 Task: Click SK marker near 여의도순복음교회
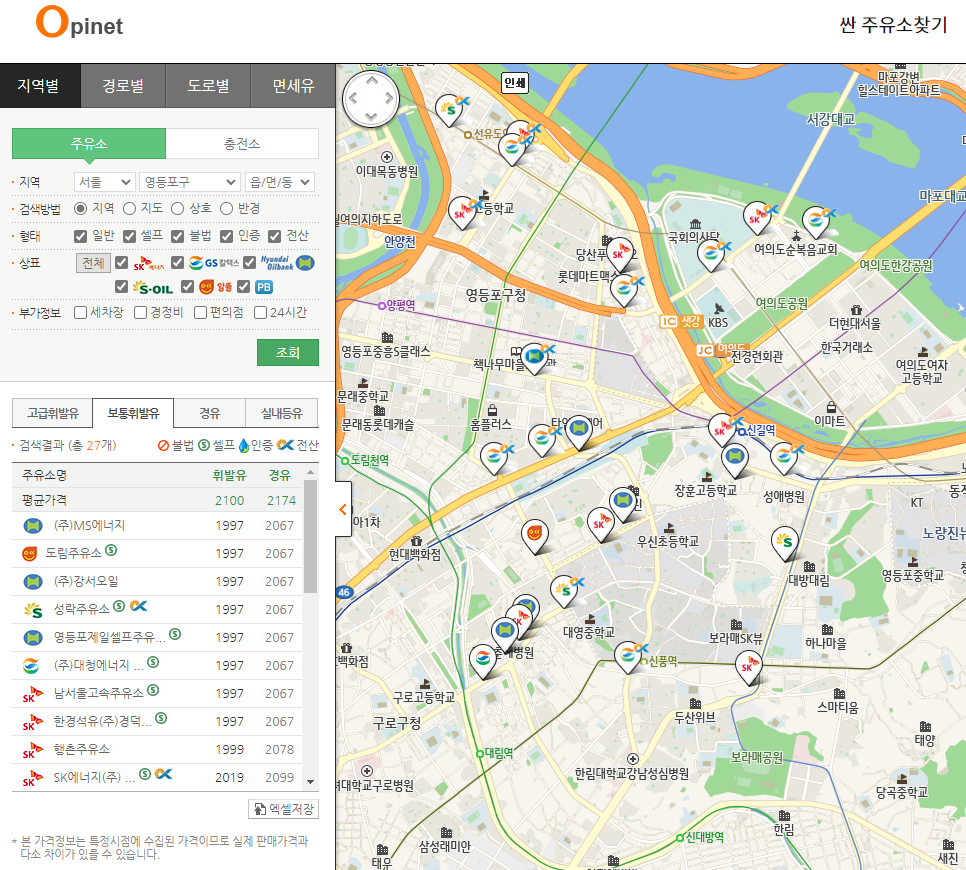(757, 217)
